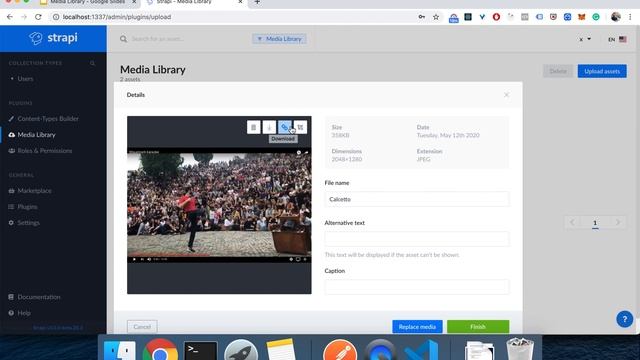Image resolution: width=640 pixels, height=360 pixels.
Task: Select page 1 in pagination
Action: pyautogui.click(x=595, y=223)
